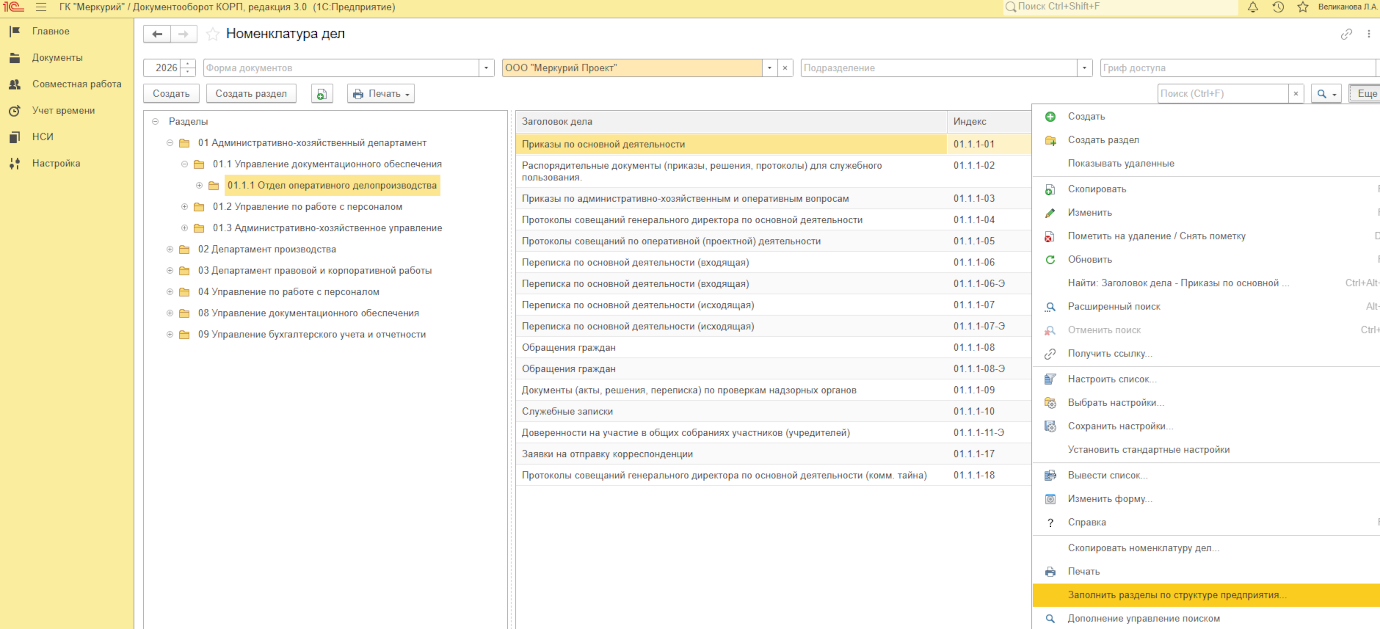Expand the 02 Департамент производства section
1380x629 pixels.
pyautogui.click(x=170, y=249)
